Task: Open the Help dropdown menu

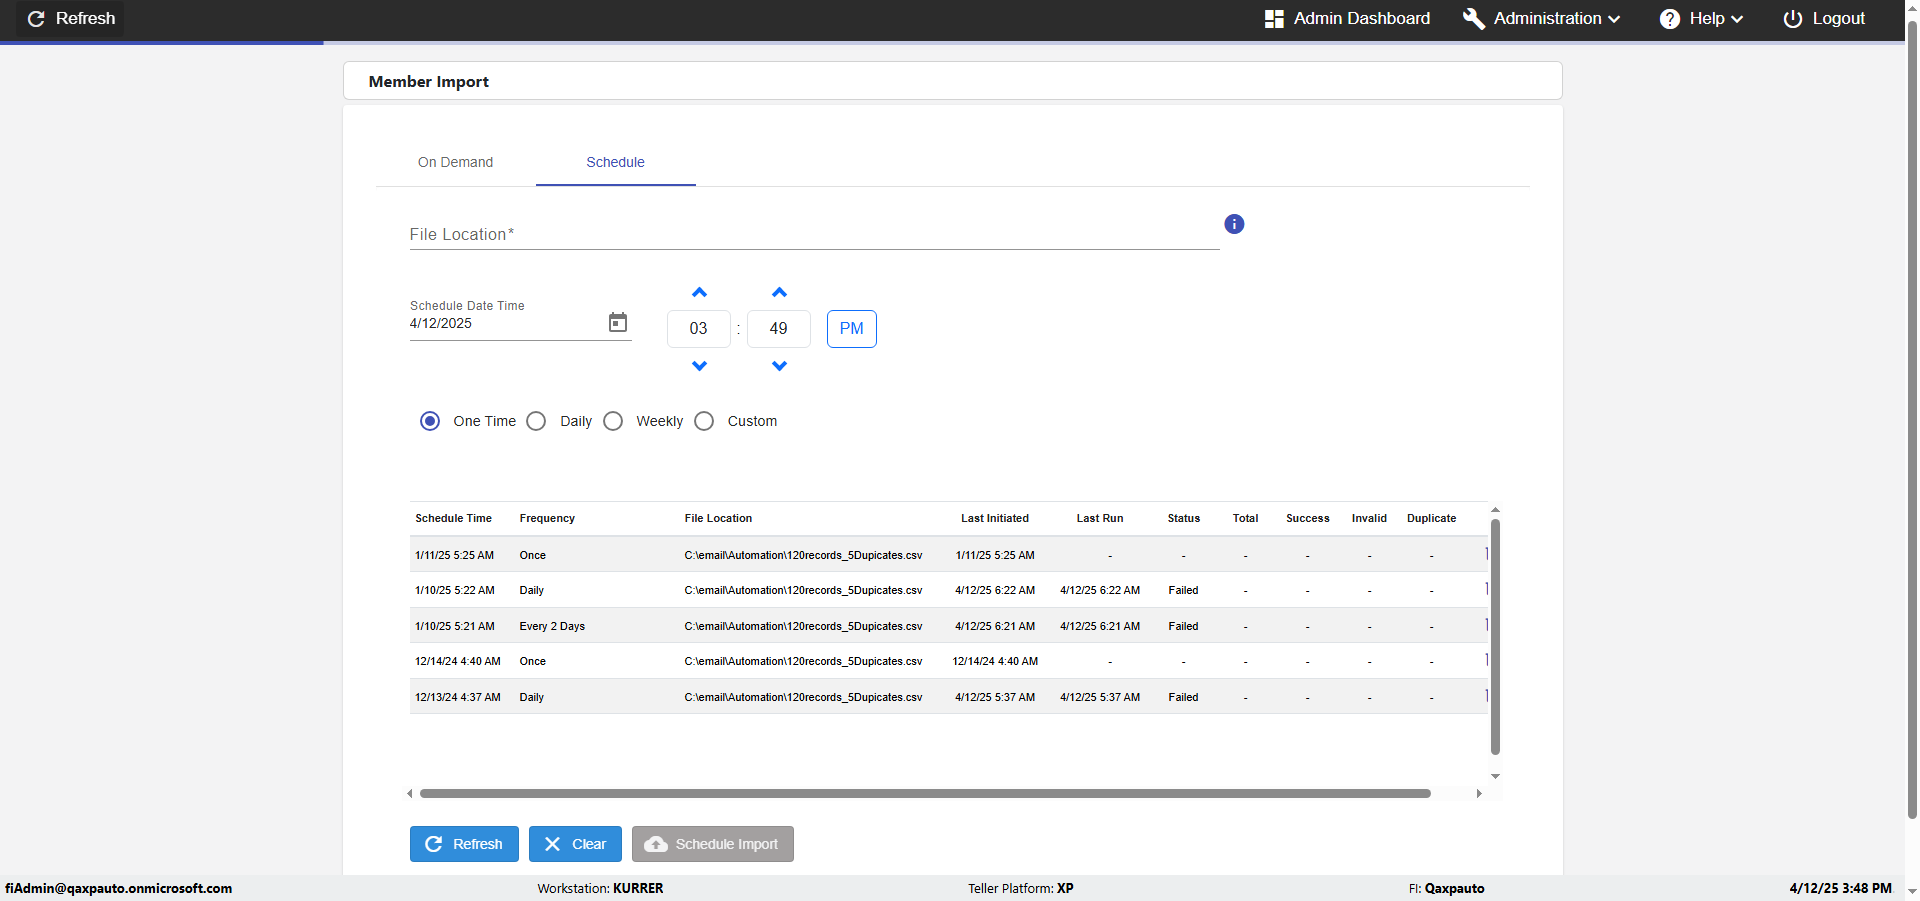Action: pos(1702,18)
